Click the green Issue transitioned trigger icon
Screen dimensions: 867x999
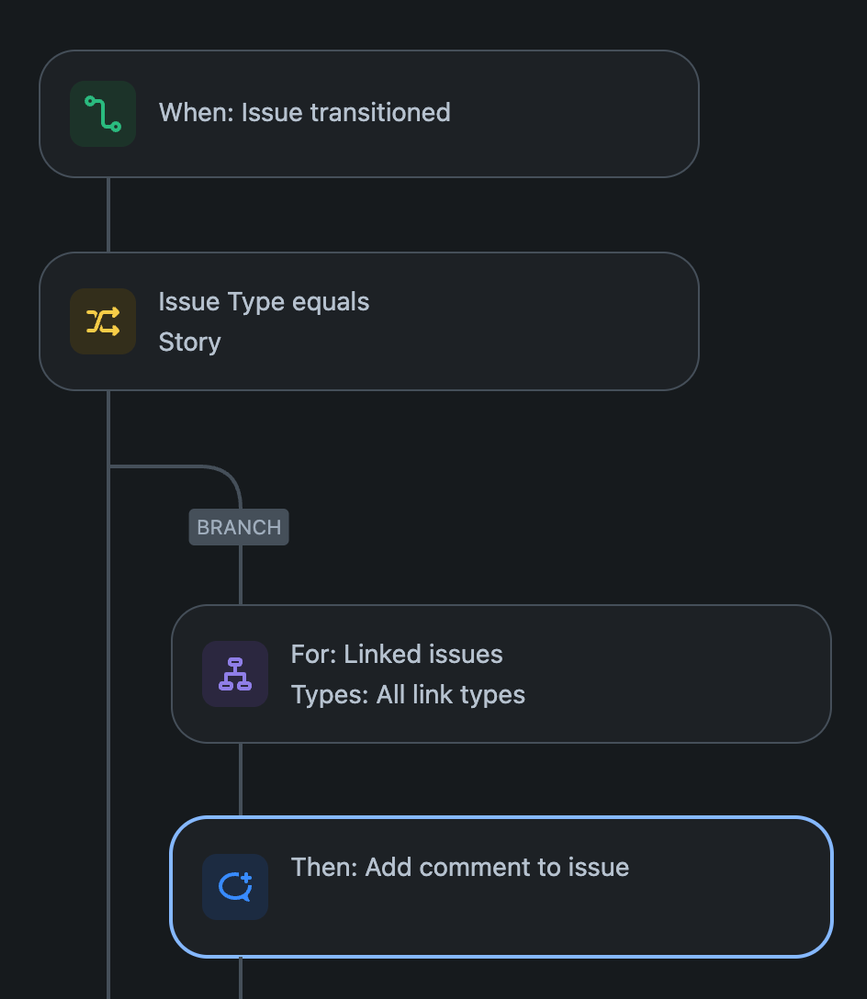coord(102,113)
